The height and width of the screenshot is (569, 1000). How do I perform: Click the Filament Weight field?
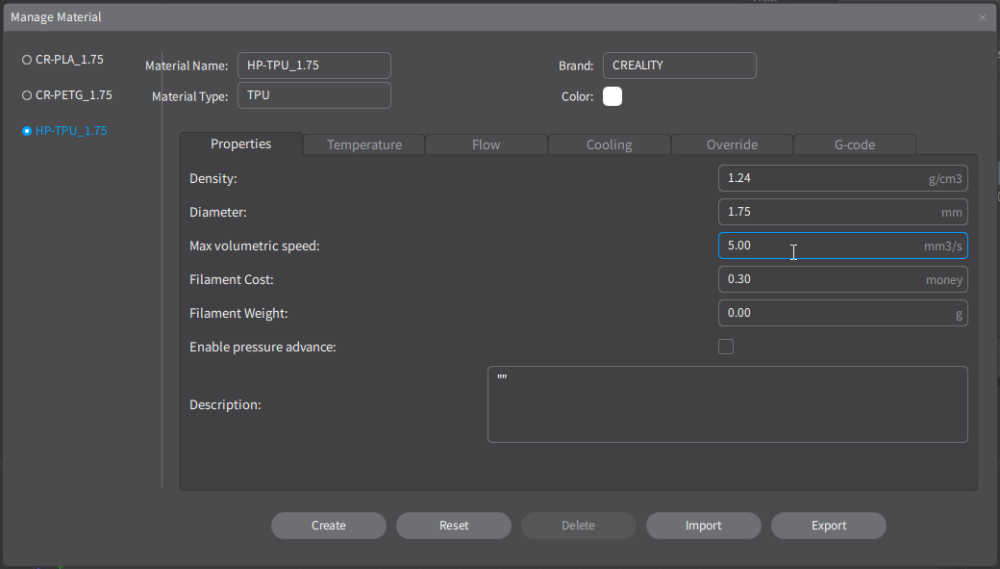click(843, 313)
